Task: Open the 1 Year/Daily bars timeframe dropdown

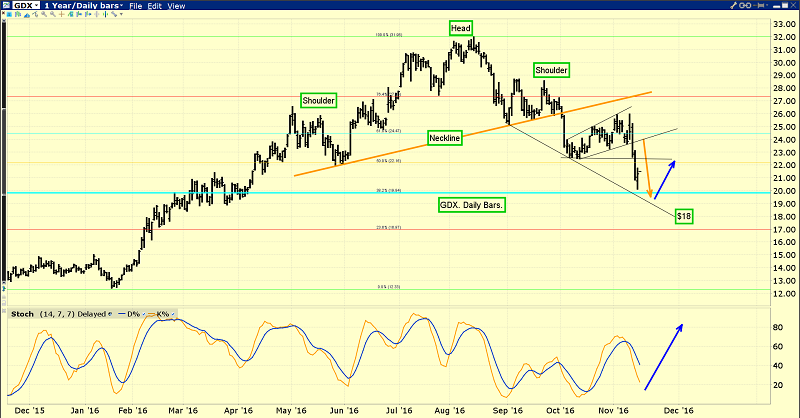Action: pyautogui.click(x=84, y=6)
